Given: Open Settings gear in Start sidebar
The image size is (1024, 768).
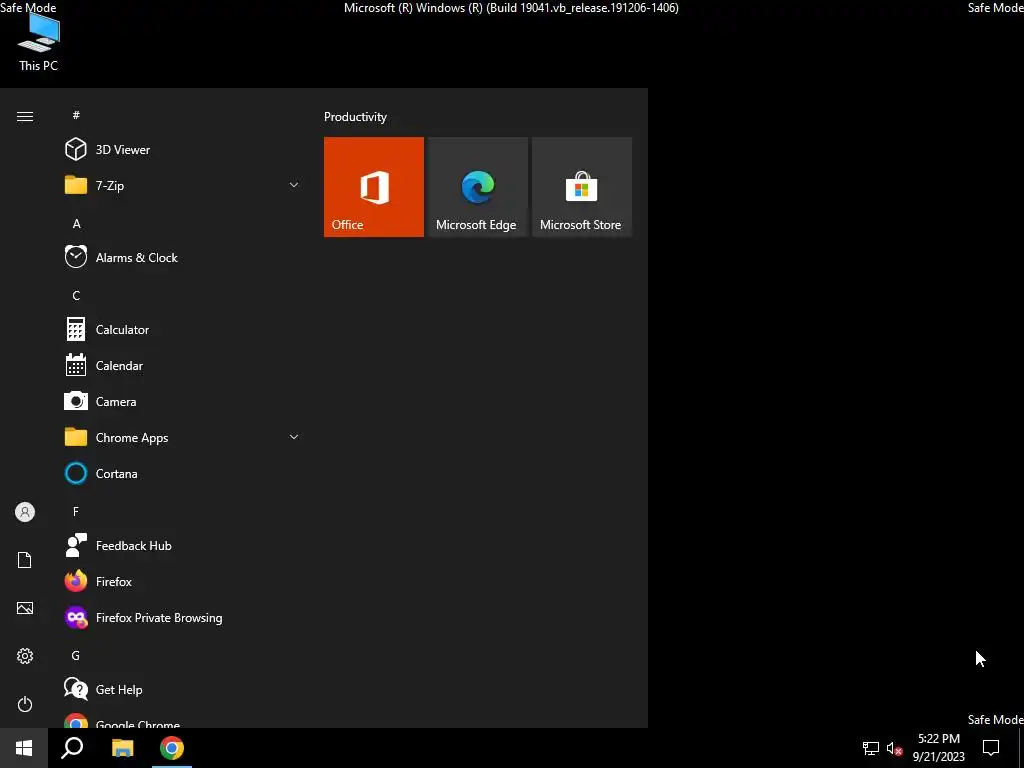Looking at the screenshot, I should point(25,656).
